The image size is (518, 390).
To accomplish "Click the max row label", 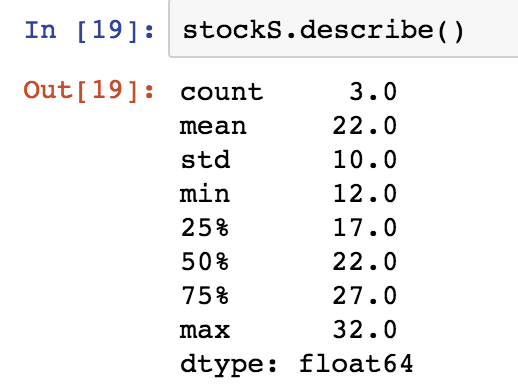I will [205, 330].
